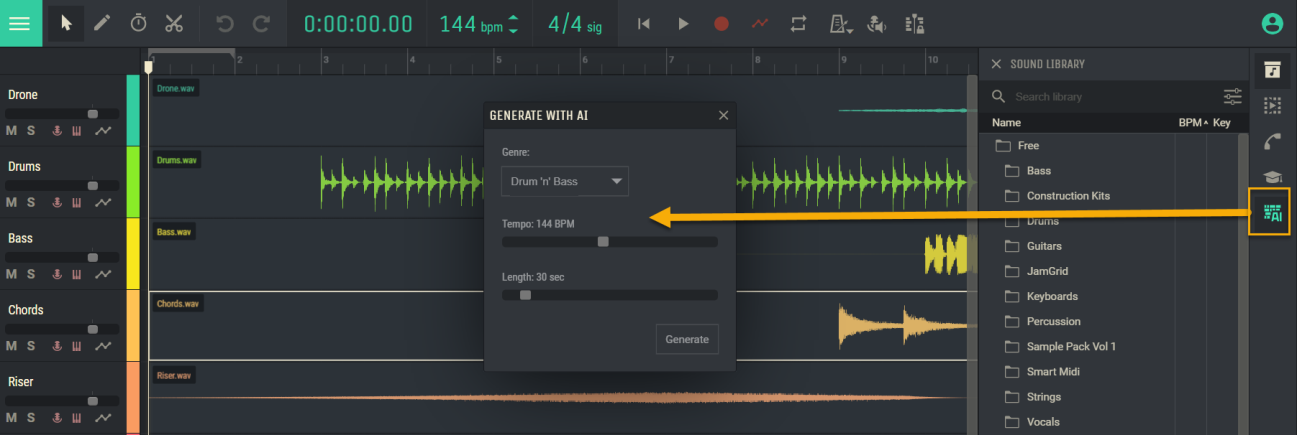Sort library by the Name column

click(1006, 123)
